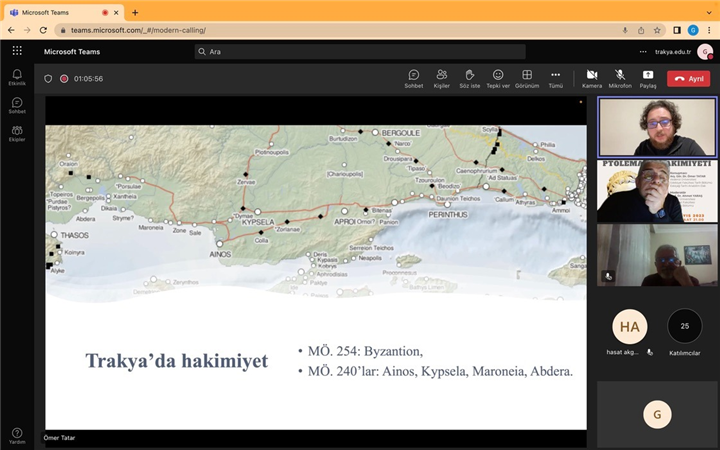Click the Ara search field
Image resolution: width=720 pixels, height=450 pixels.
(360, 51)
